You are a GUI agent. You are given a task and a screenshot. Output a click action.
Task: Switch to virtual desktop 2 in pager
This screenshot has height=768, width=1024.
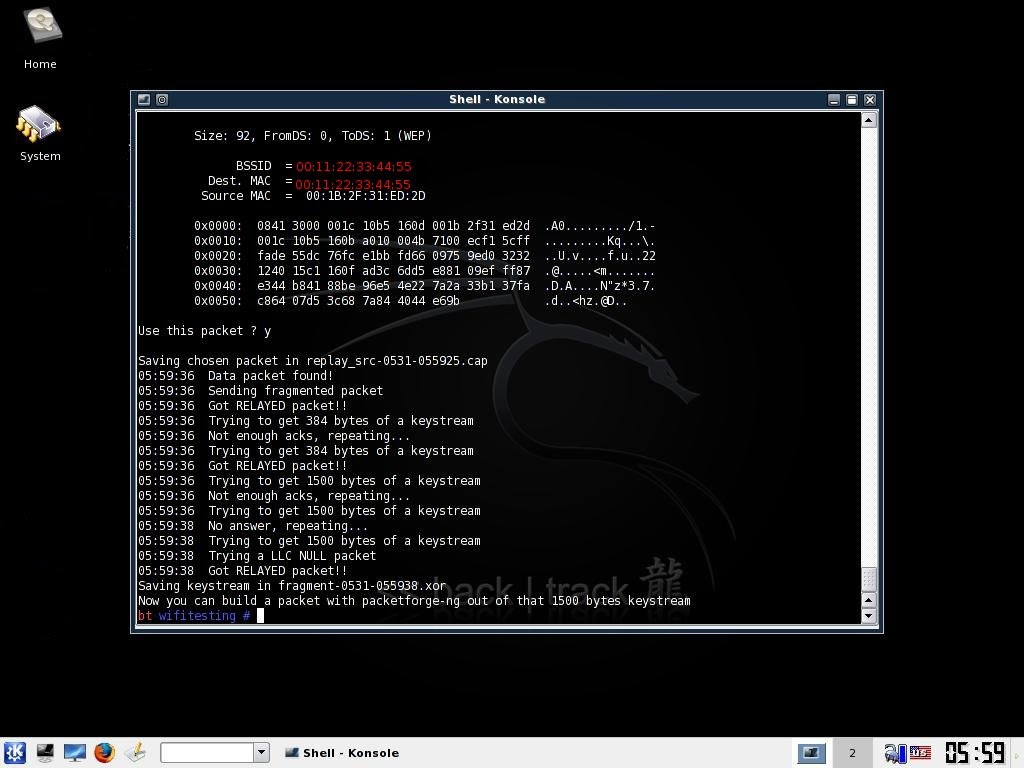[x=852, y=753]
